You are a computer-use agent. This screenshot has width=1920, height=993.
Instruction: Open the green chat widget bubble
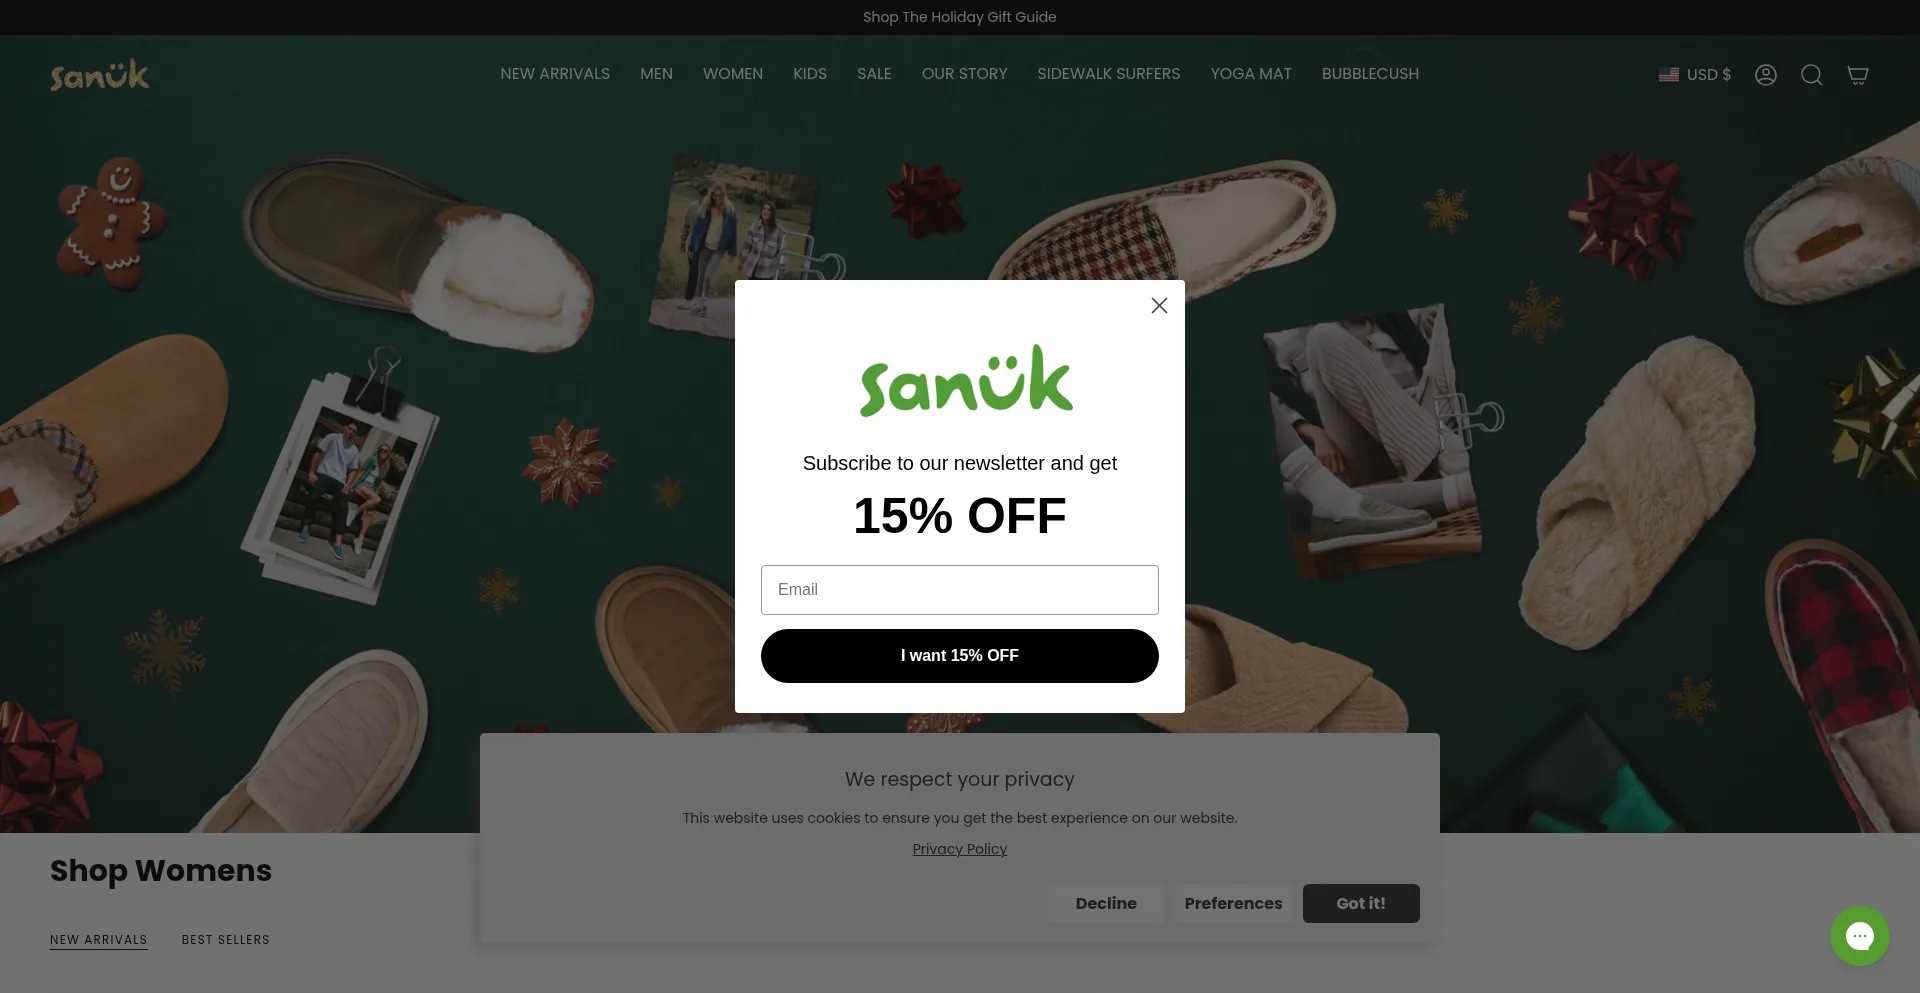[x=1860, y=936]
